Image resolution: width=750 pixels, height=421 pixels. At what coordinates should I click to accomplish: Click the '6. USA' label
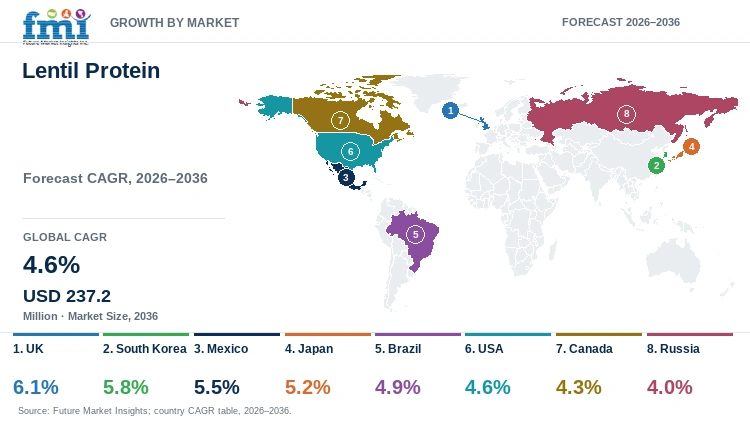click(x=484, y=349)
